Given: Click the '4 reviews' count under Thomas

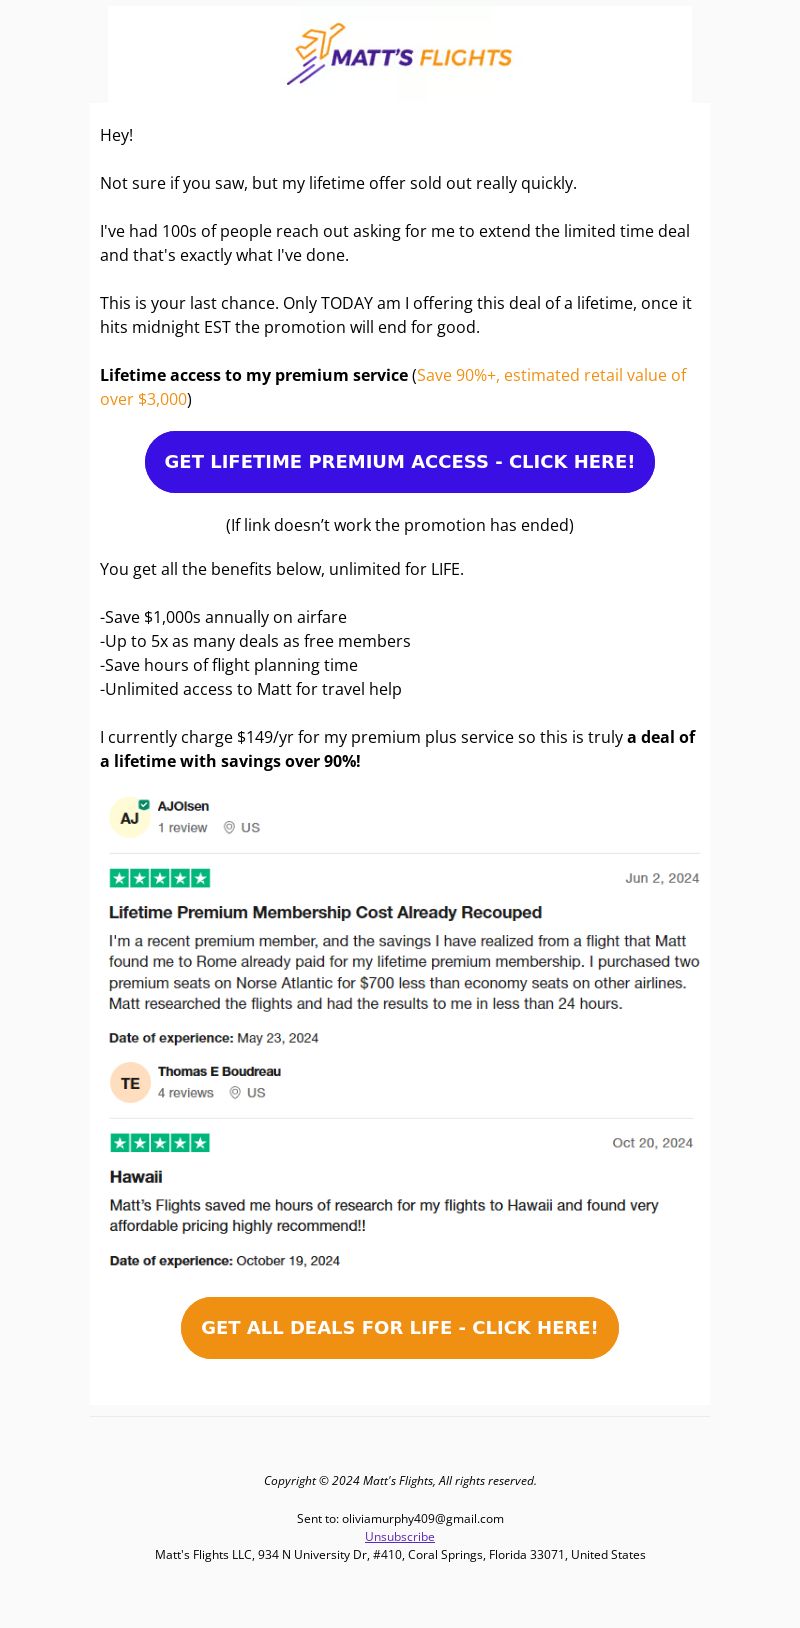Looking at the screenshot, I should pyautogui.click(x=185, y=1093).
